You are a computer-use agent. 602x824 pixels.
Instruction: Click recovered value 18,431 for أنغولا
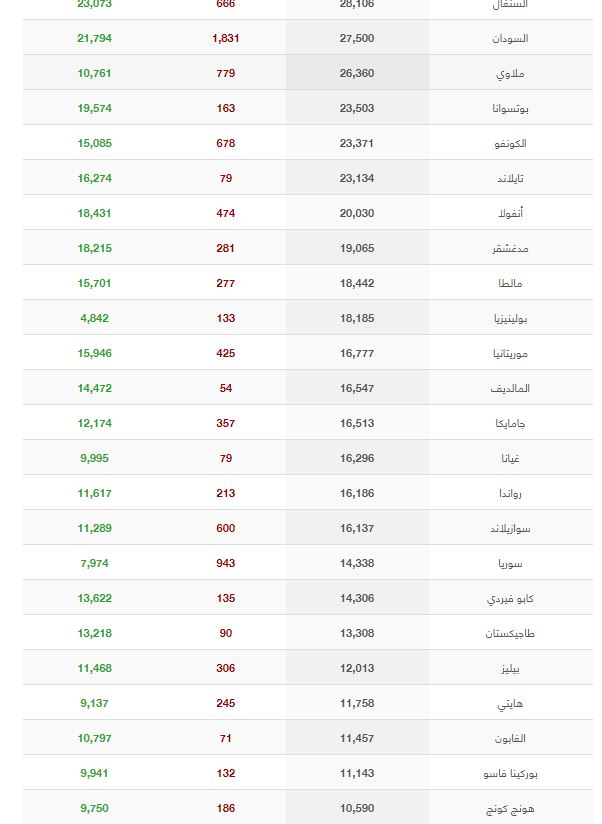tap(95, 213)
